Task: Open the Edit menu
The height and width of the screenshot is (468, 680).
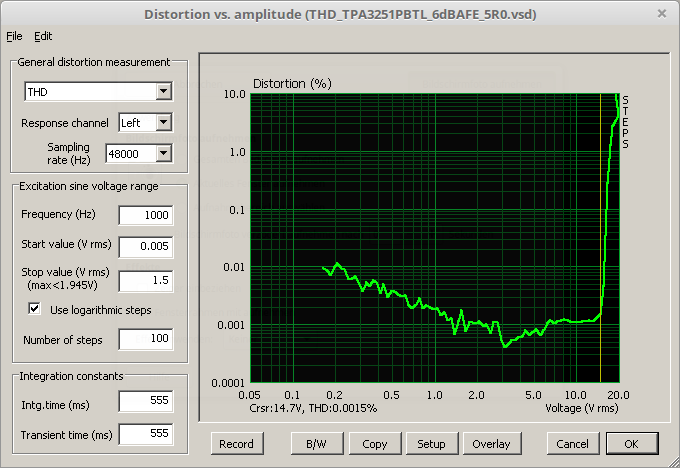Action: tap(43, 36)
